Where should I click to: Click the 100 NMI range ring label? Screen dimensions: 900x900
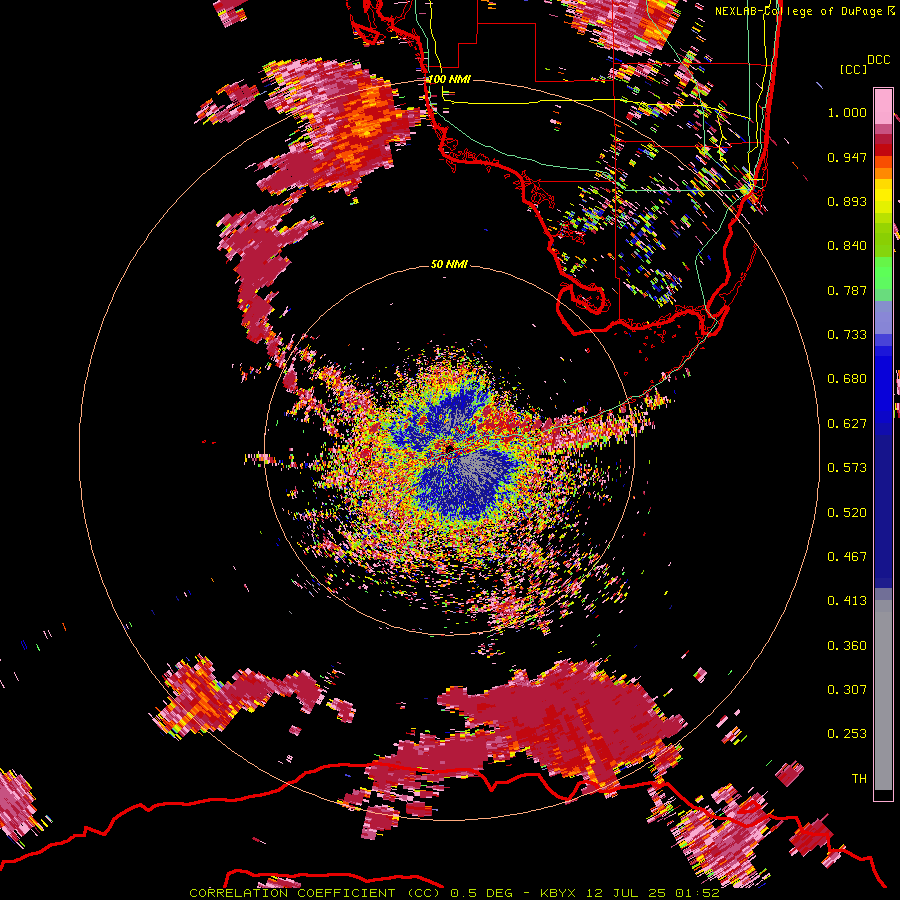449,79
